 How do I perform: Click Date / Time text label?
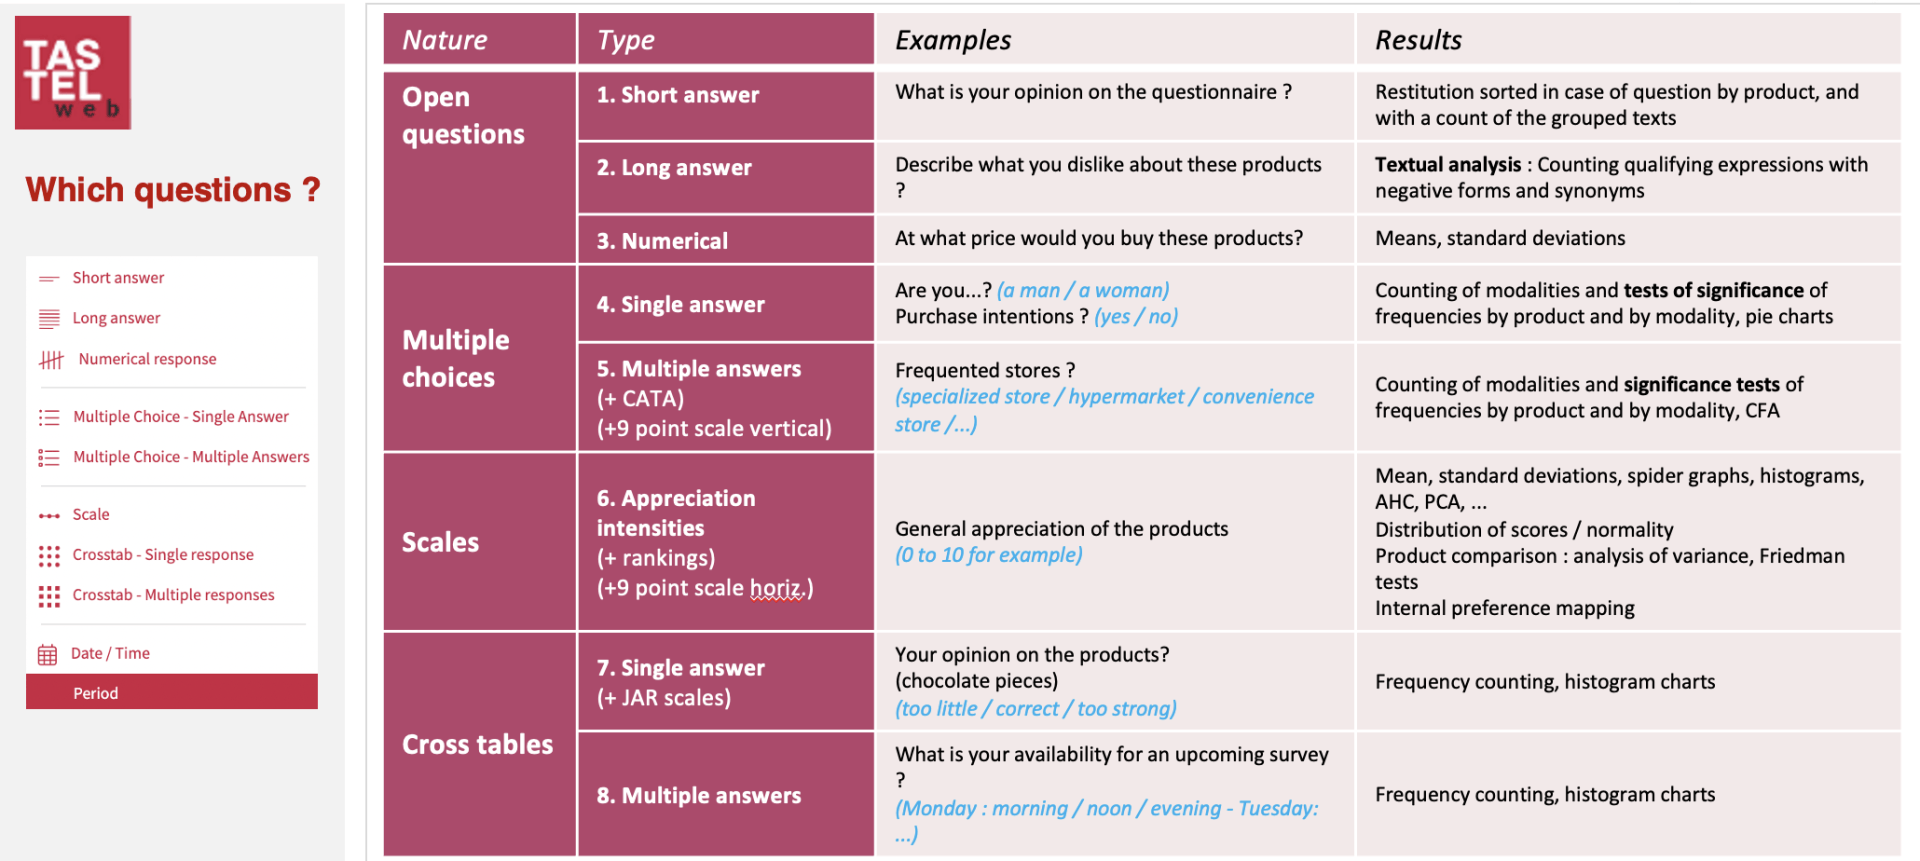tap(110, 653)
